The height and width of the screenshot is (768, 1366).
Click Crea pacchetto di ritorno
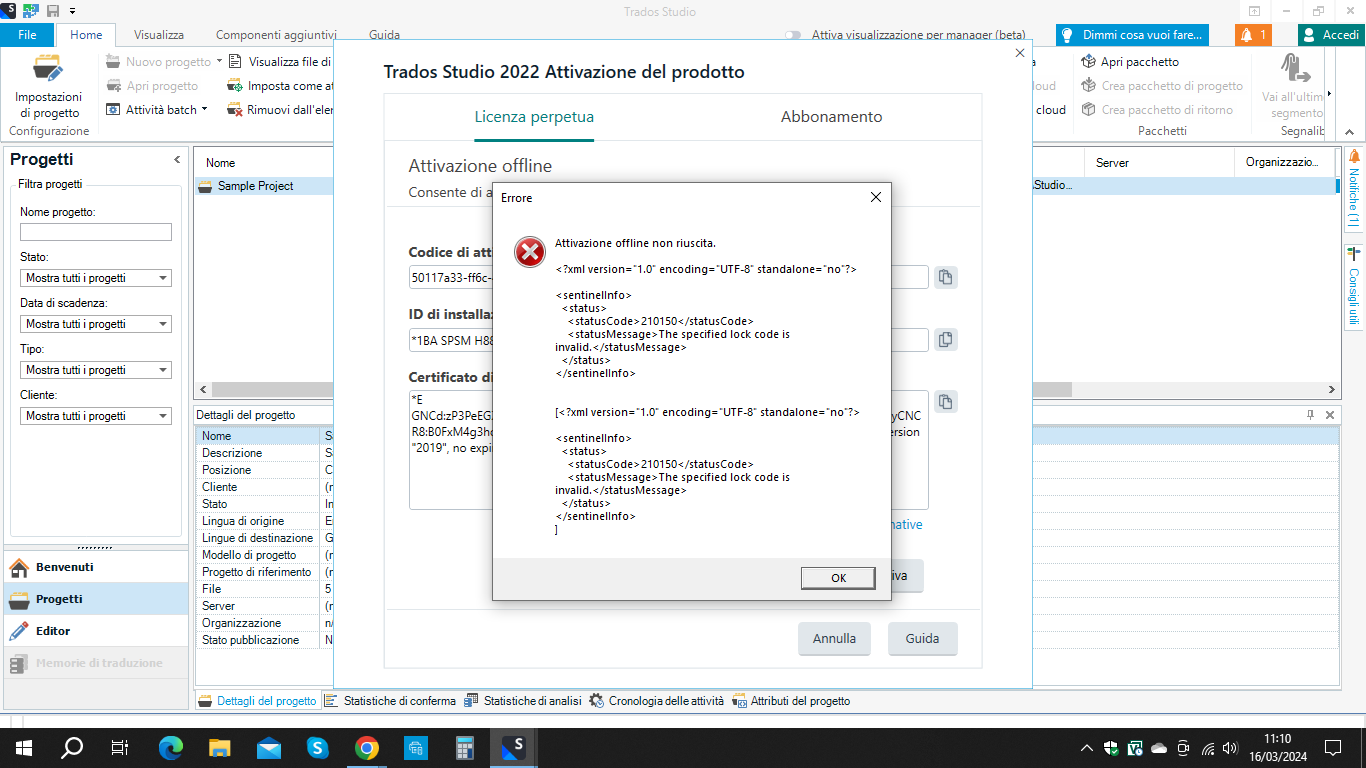point(1157,110)
